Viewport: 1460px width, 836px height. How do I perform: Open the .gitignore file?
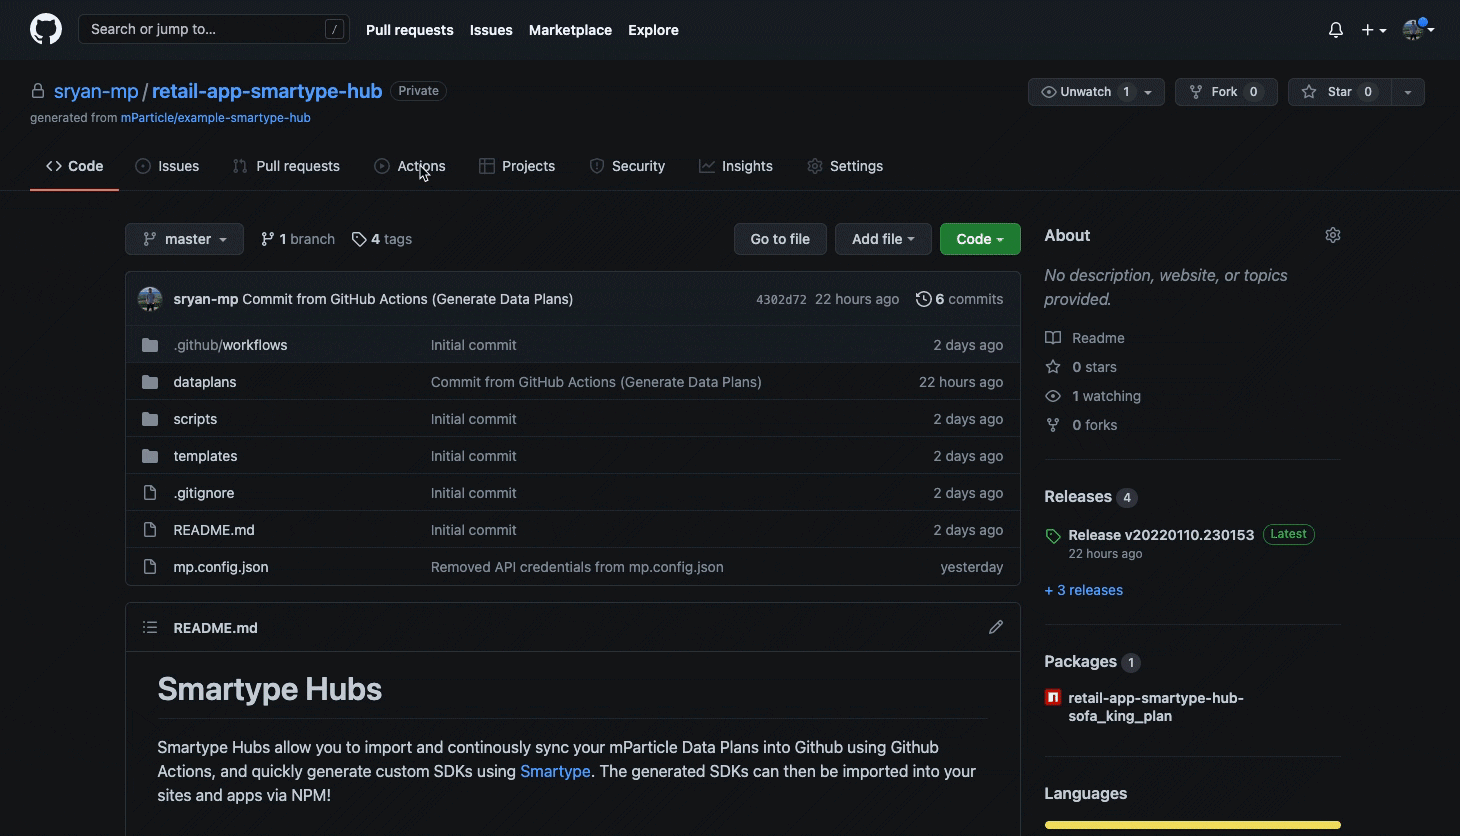[204, 493]
